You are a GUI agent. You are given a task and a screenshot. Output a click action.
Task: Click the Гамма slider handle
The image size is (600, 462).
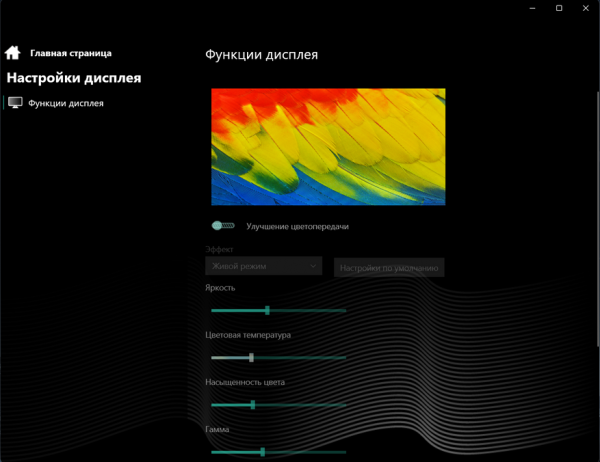[262, 452]
